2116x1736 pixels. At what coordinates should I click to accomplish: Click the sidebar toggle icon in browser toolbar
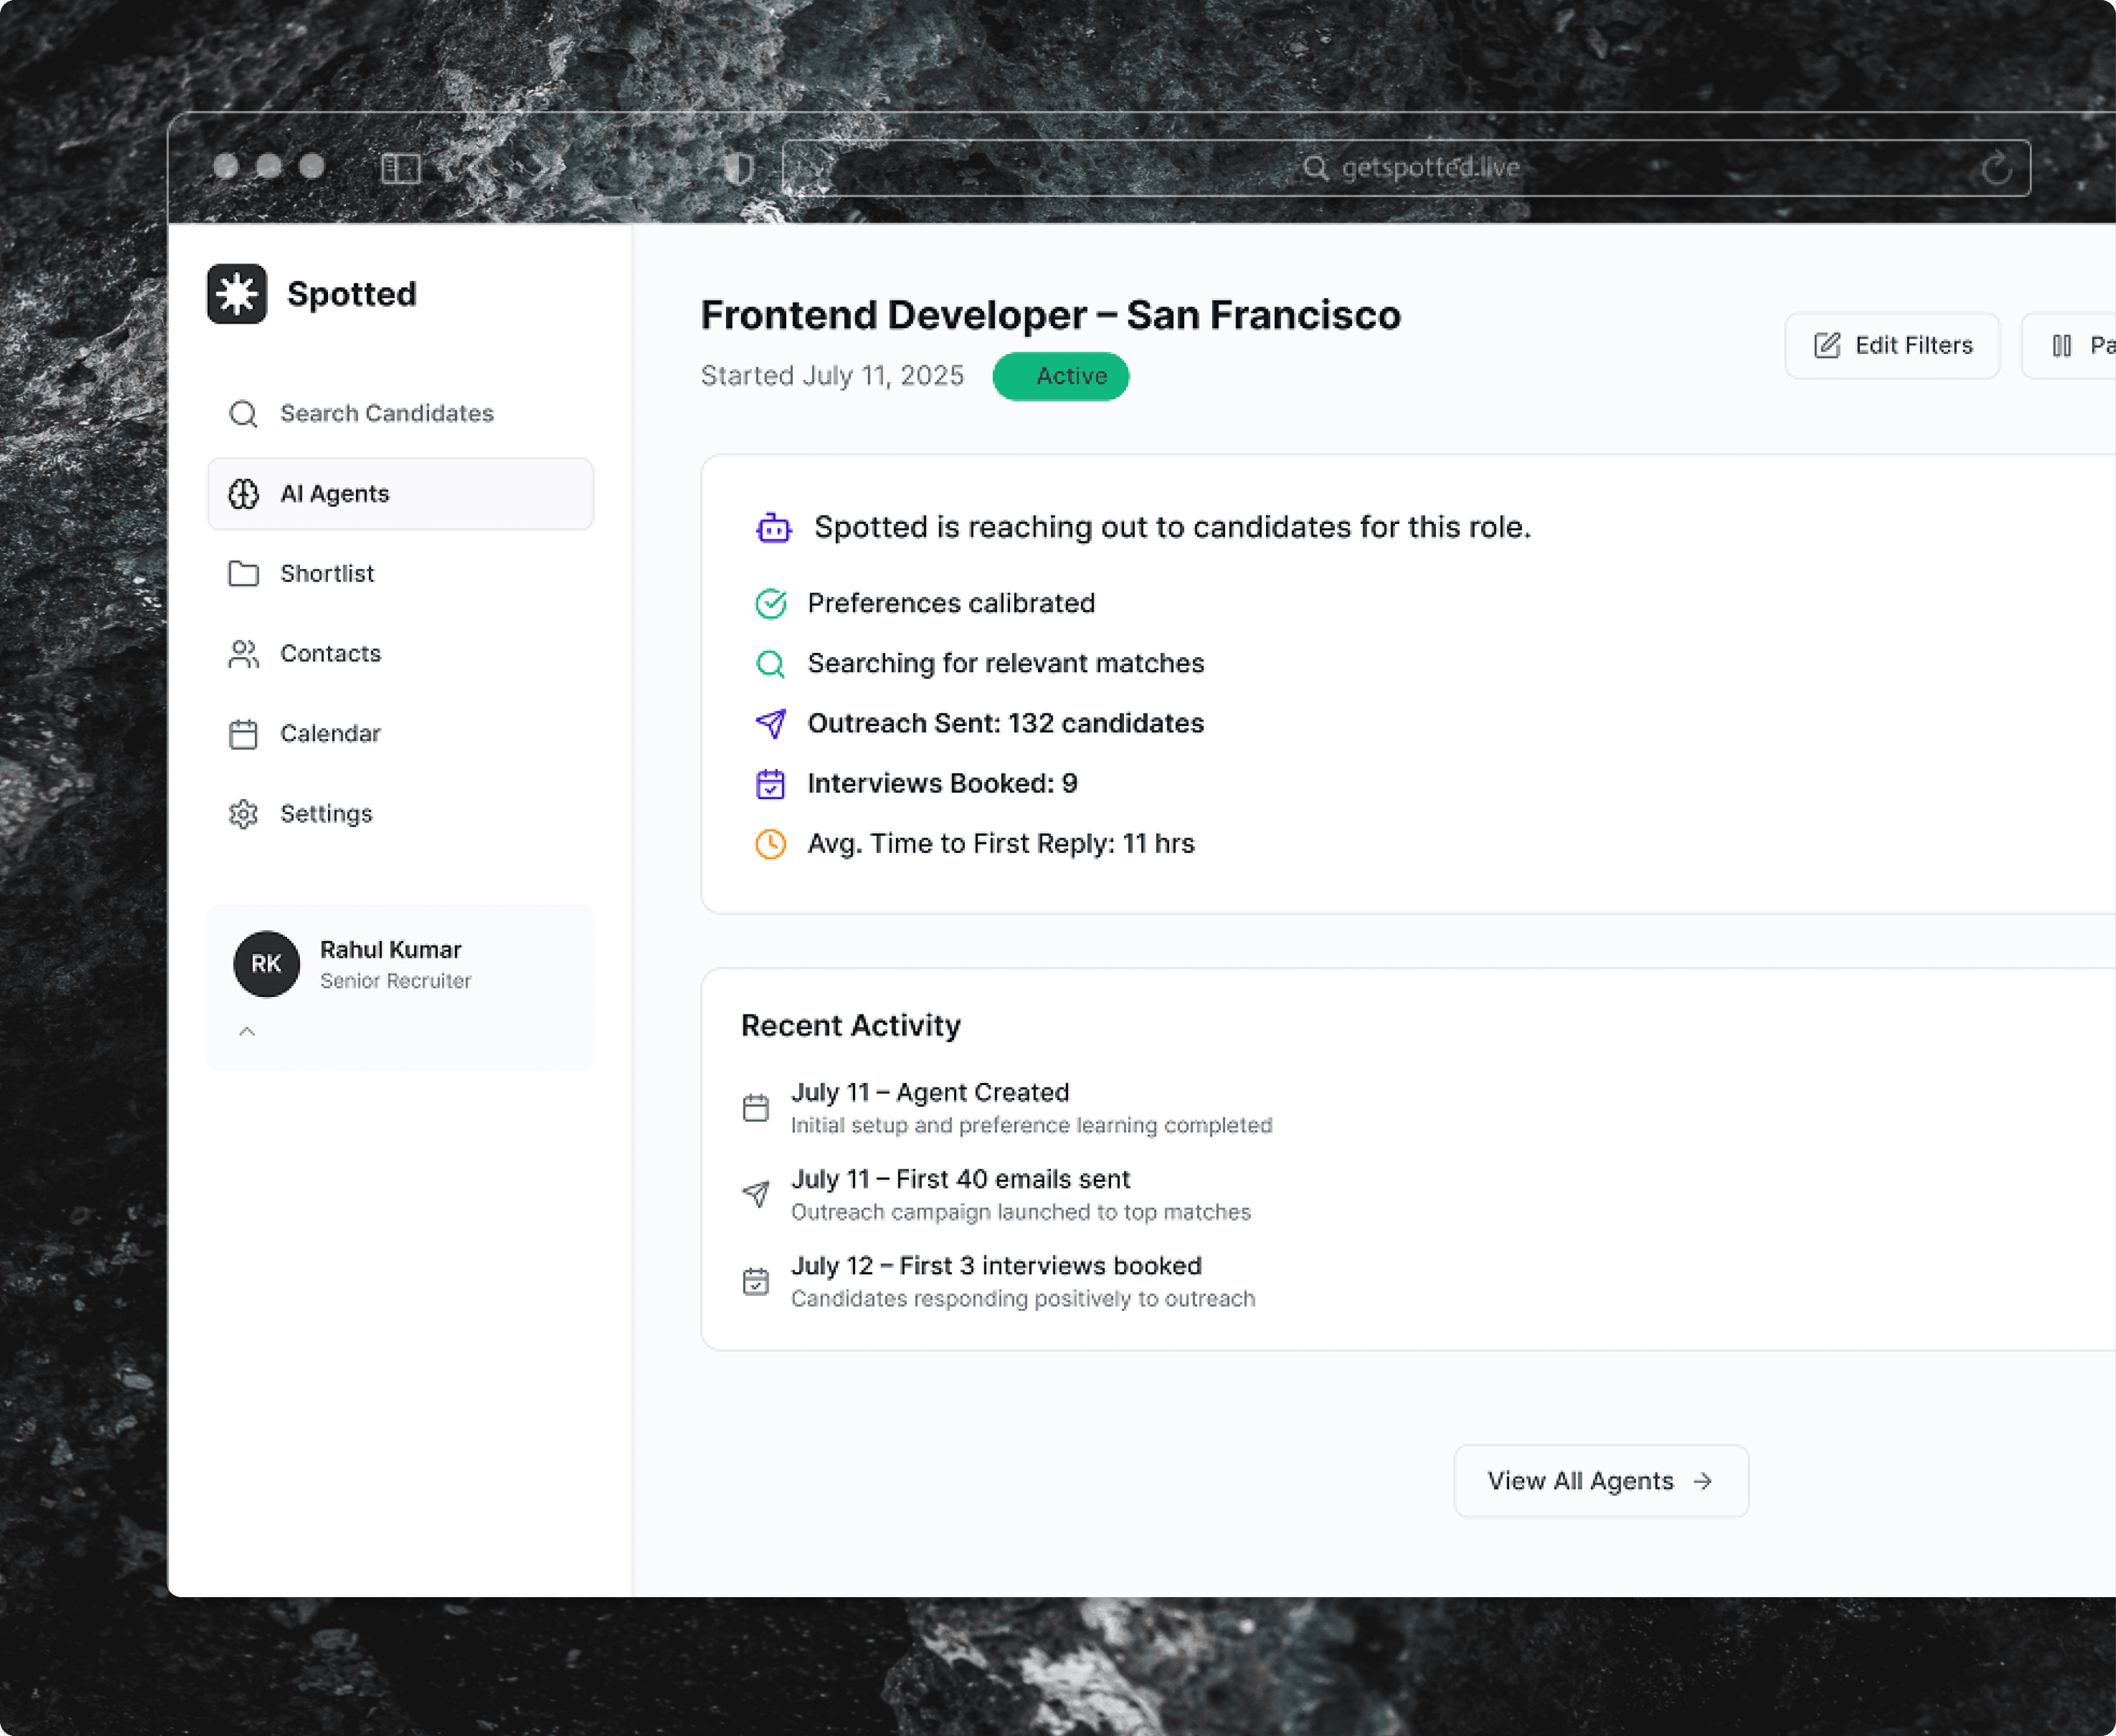[400, 168]
